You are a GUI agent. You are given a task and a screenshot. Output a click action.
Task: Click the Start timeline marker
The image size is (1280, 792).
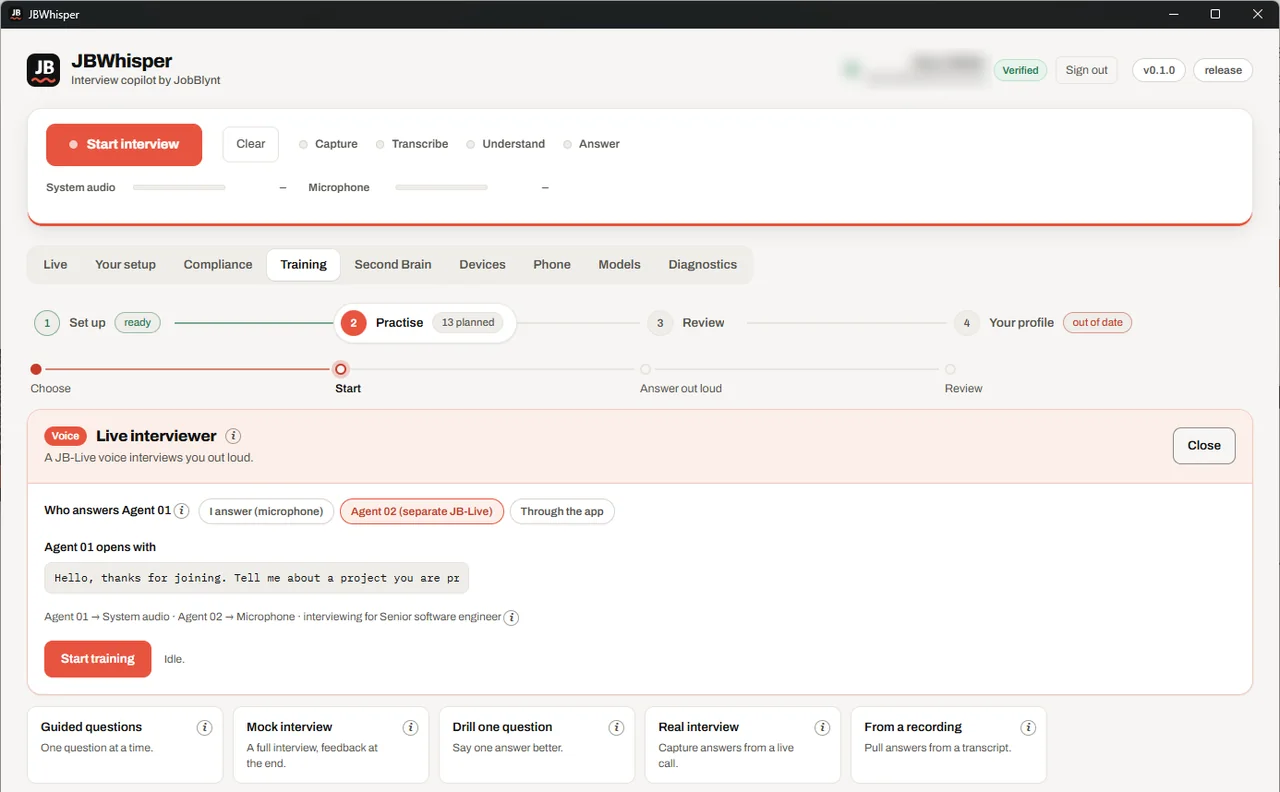[x=341, y=369]
